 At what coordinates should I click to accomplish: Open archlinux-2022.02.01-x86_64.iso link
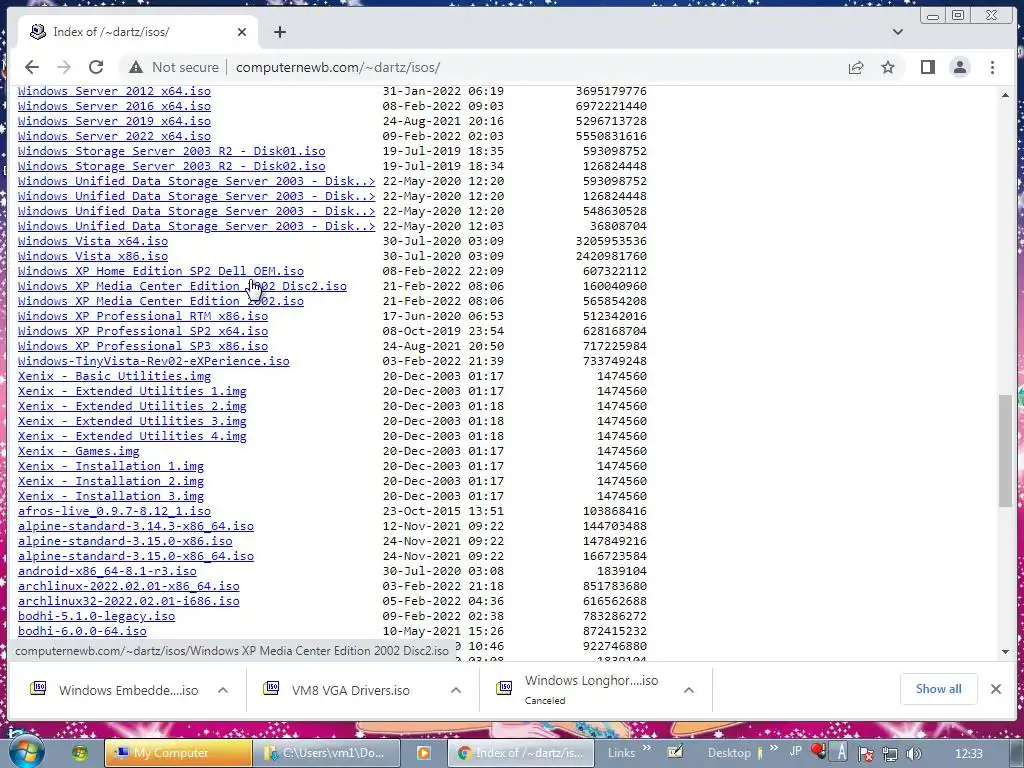[x=129, y=586]
